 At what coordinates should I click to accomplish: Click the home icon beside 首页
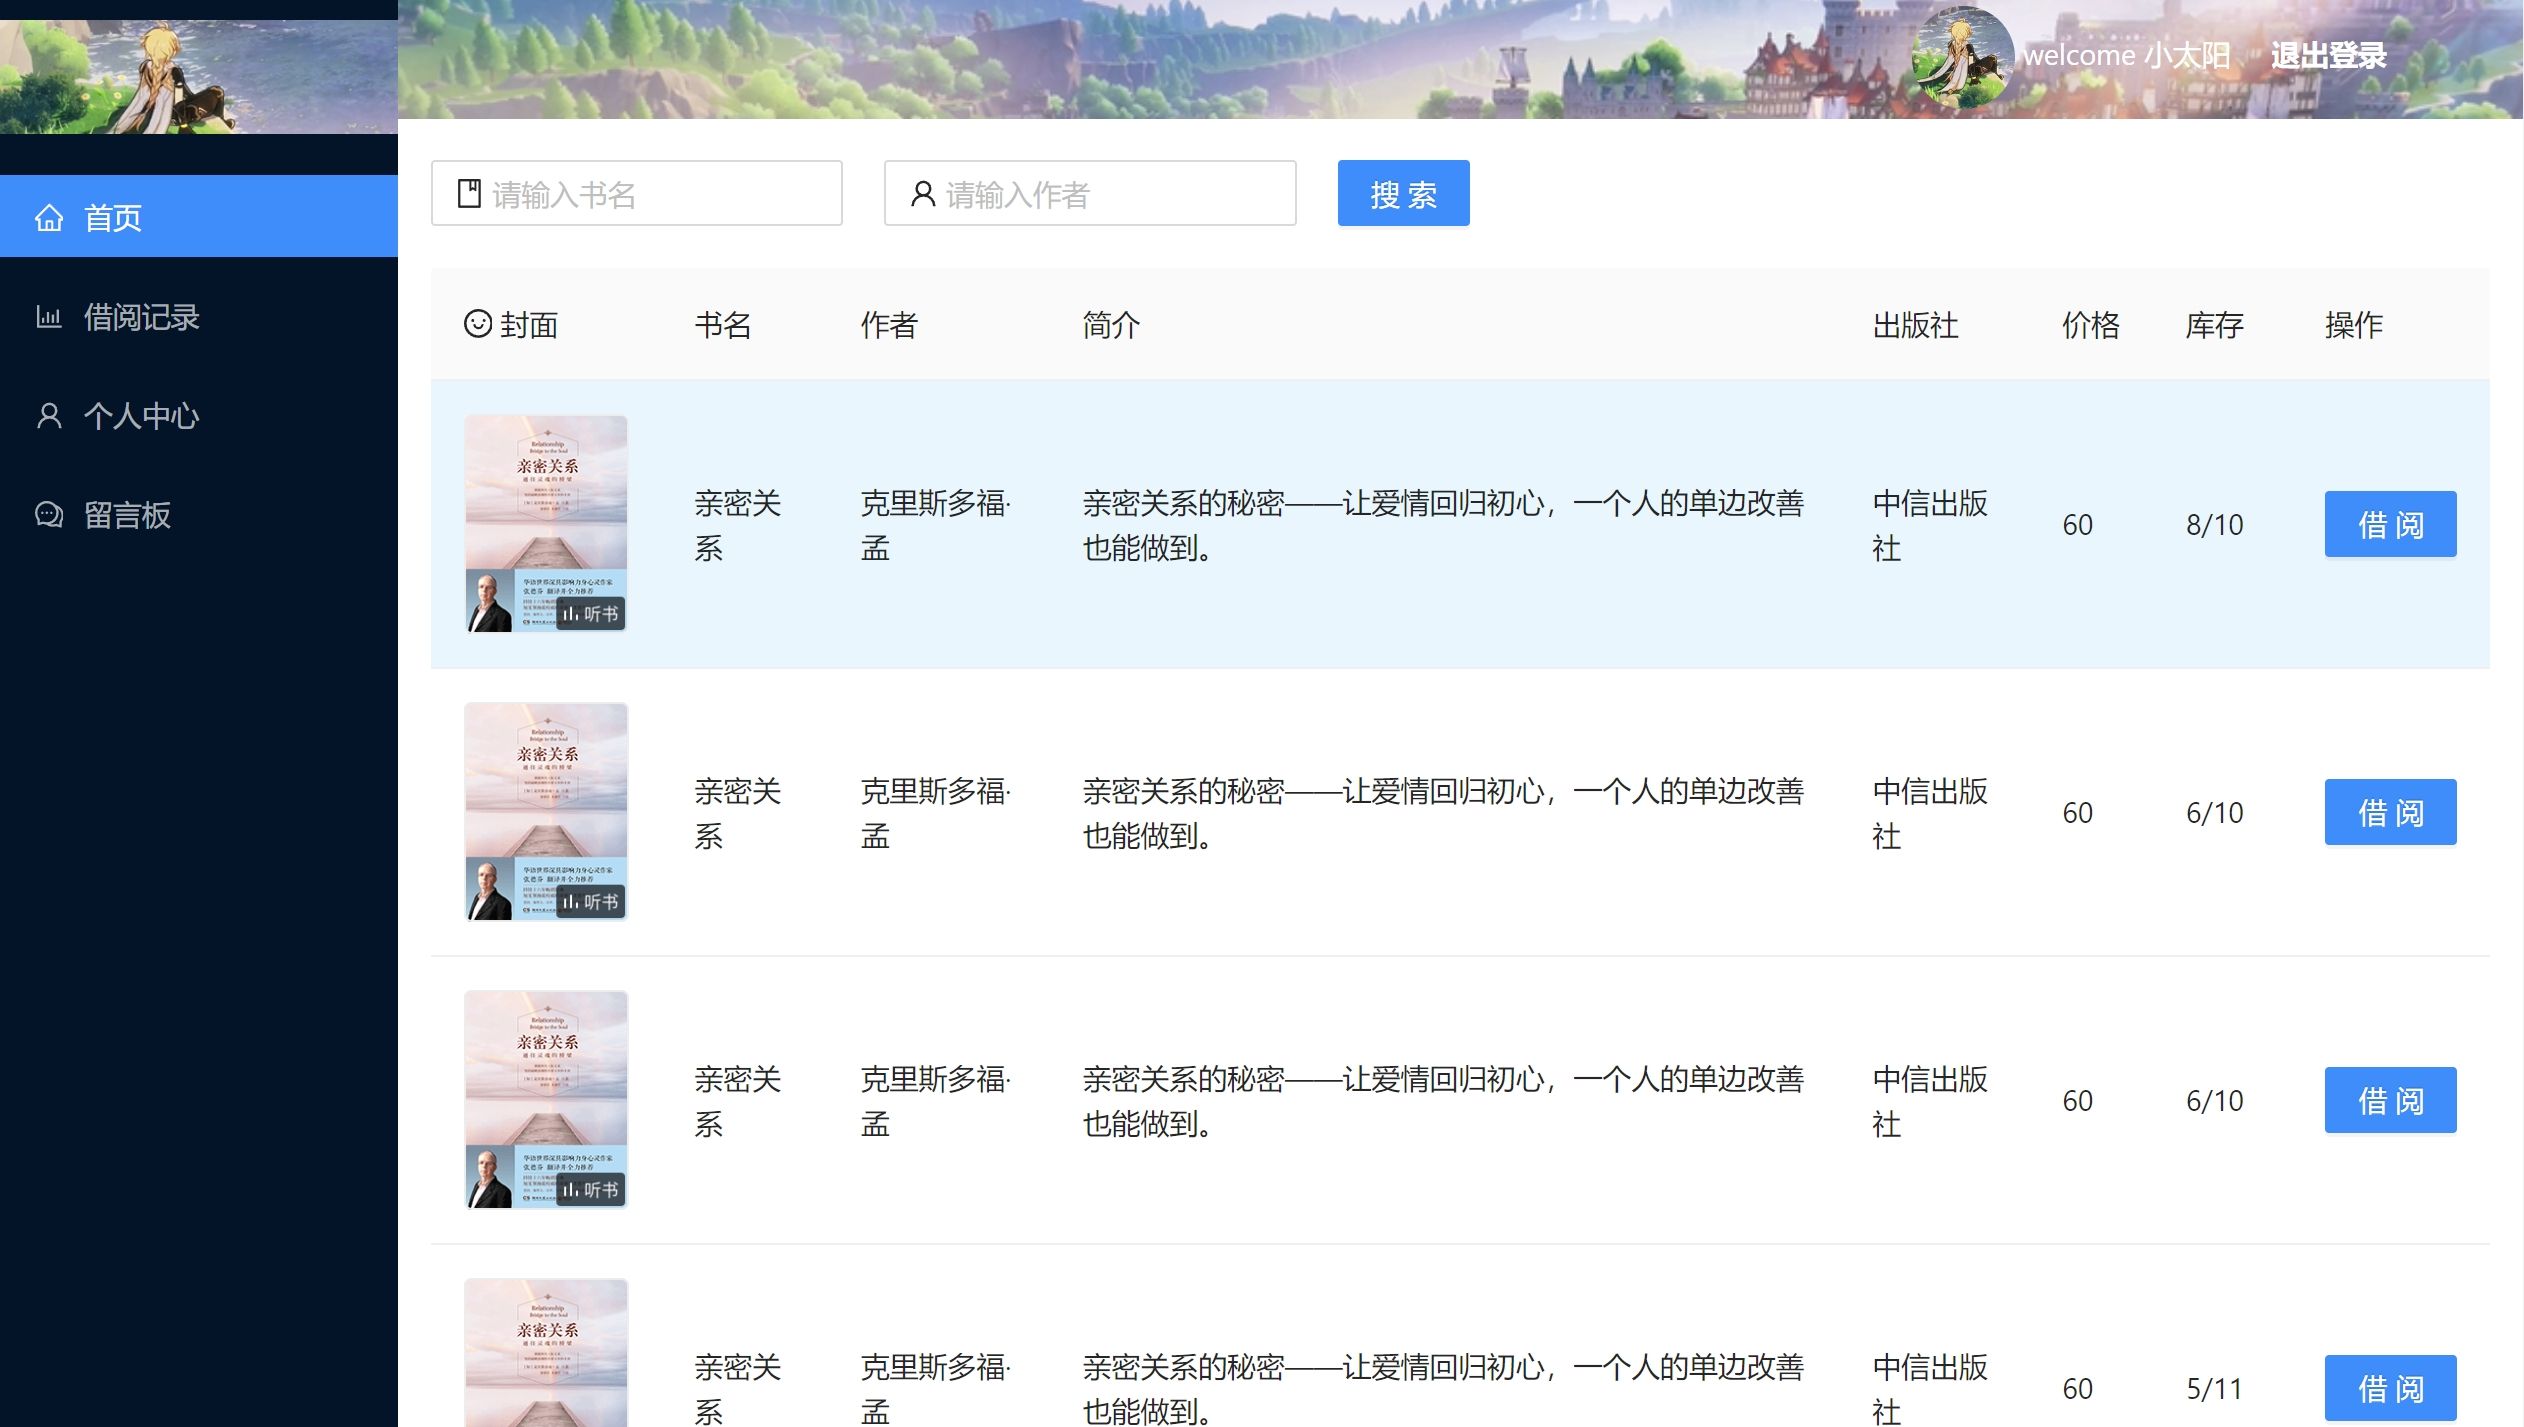[x=49, y=217]
